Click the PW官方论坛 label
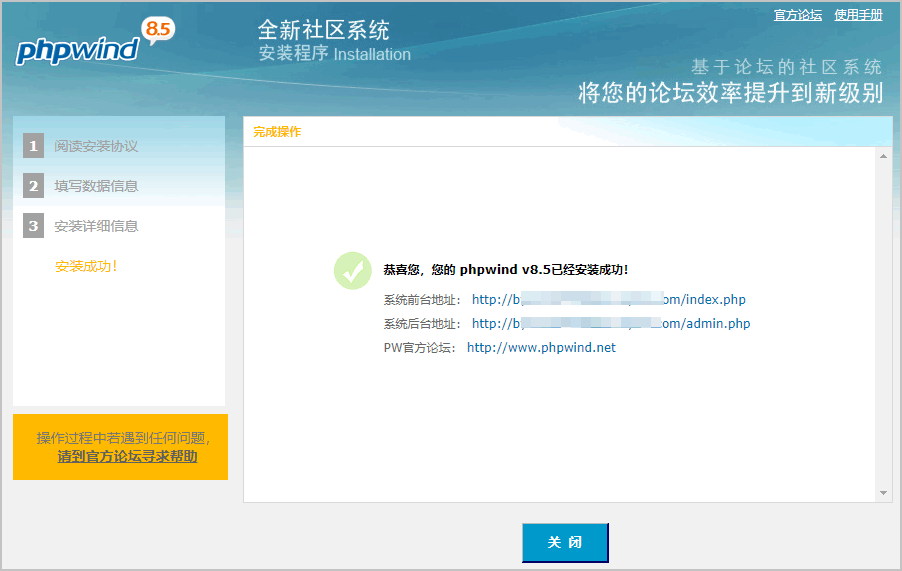 point(420,348)
